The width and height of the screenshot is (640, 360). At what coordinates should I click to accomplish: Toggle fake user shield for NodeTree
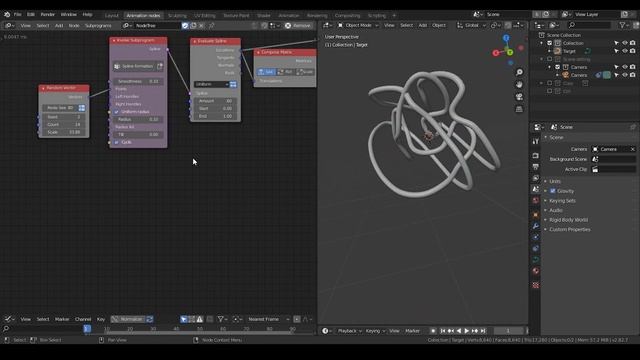185,26
